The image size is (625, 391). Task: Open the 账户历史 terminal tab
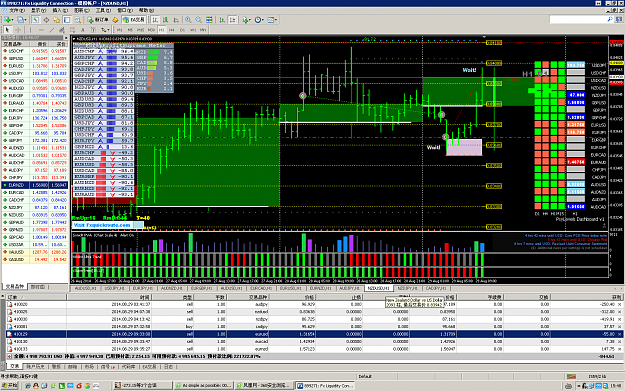[35, 366]
